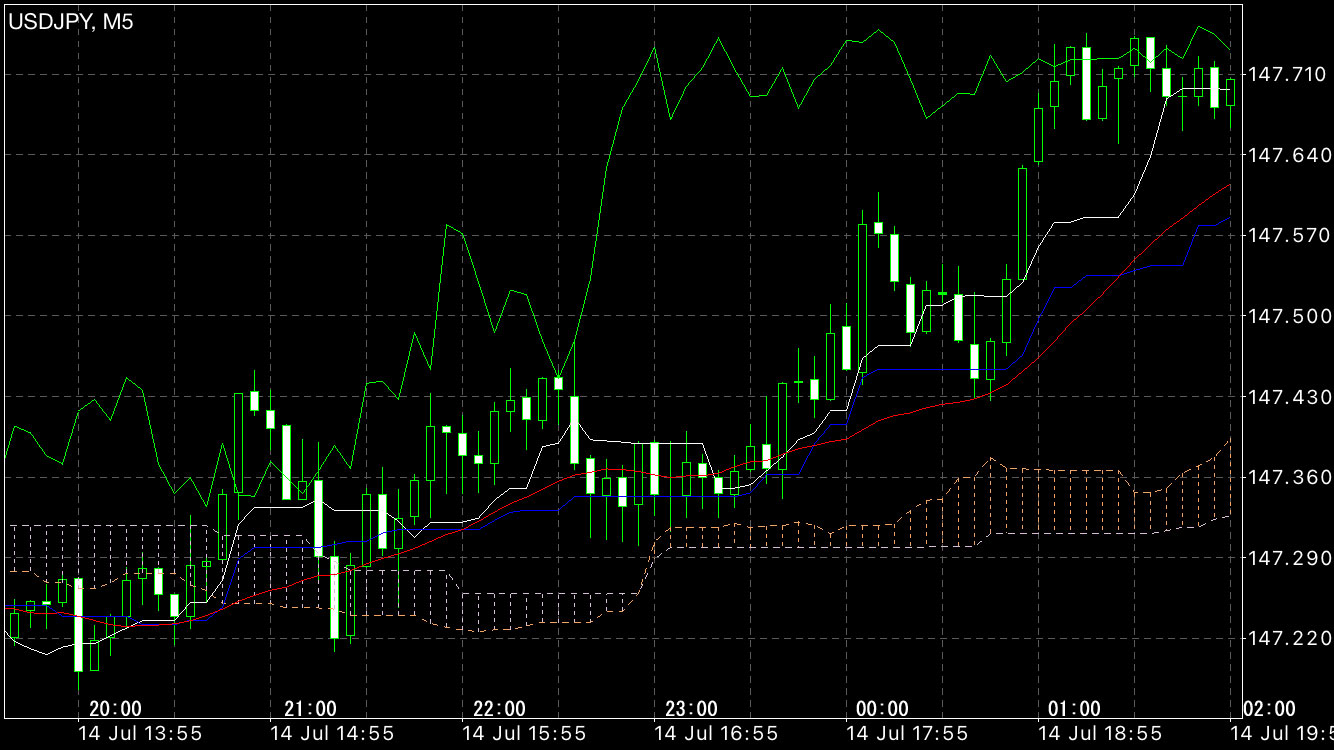Select the 147.220 price label
Screen dimensions: 1334x750
point(1289,638)
